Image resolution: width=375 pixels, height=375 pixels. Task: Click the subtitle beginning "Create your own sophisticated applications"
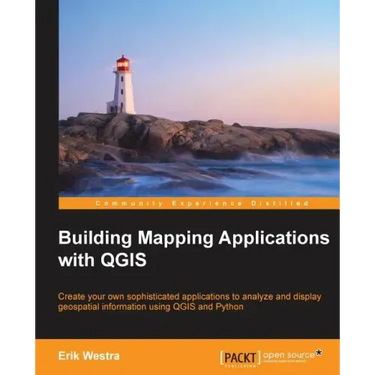[x=189, y=301]
